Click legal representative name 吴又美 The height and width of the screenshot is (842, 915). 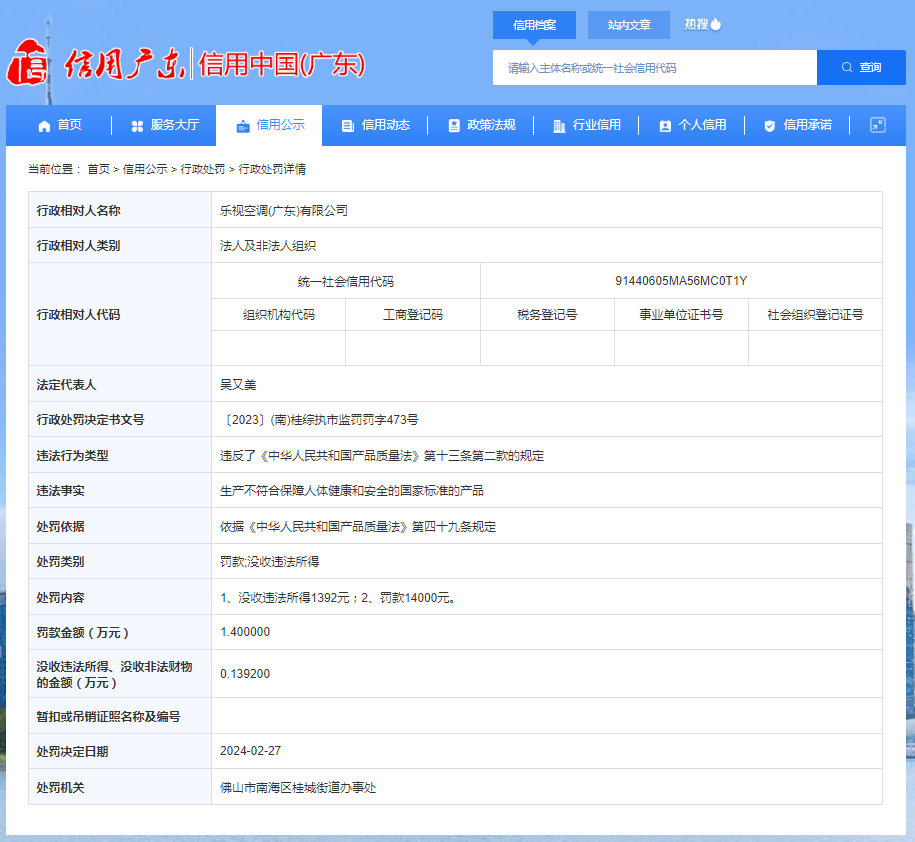[238, 385]
